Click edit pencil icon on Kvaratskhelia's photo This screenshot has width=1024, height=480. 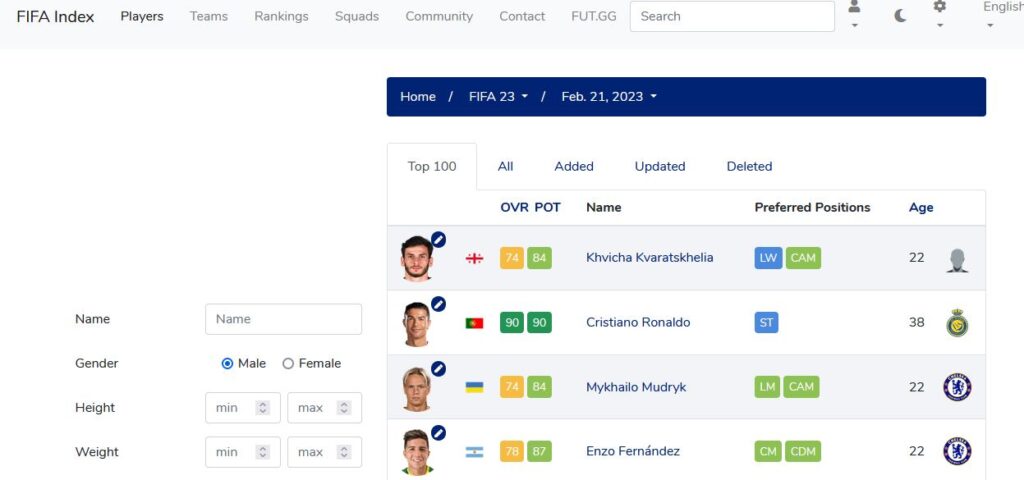click(438, 240)
